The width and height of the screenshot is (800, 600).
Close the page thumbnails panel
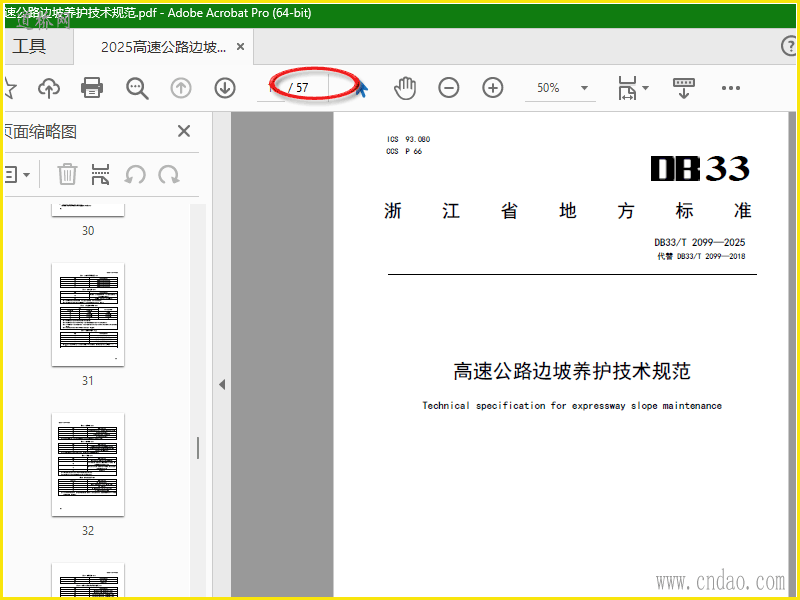[184, 131]
